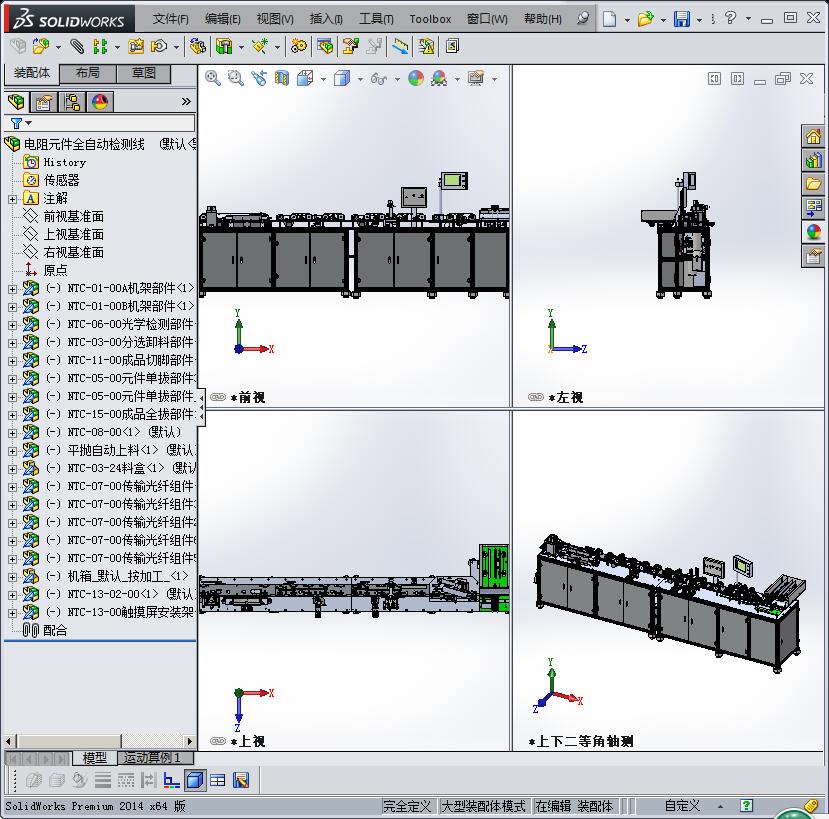Viewport: 829px width, 819px height.
Task: Open the Display Style dropdown arrow
Action: (360, 79)
